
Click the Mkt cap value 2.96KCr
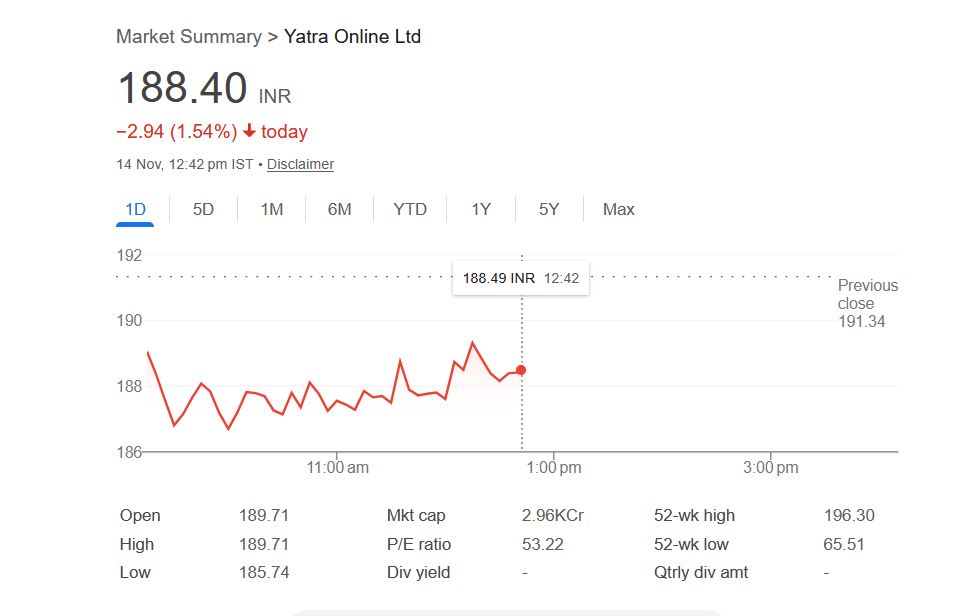[552, 516]
